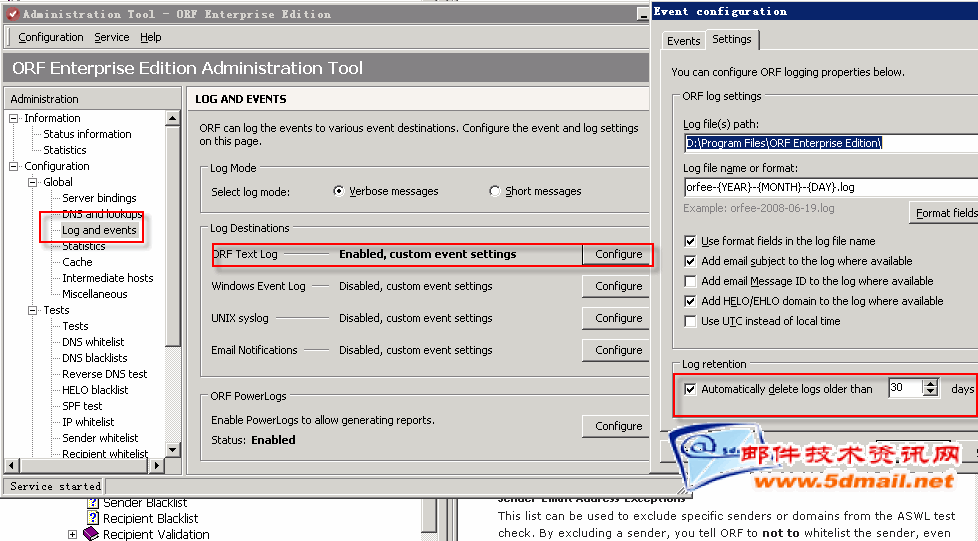The width and height of the screenshot is (978, 541).
Task: Click the Log file(s) path field
Action: pyautogui.click(x=820, y=143)
